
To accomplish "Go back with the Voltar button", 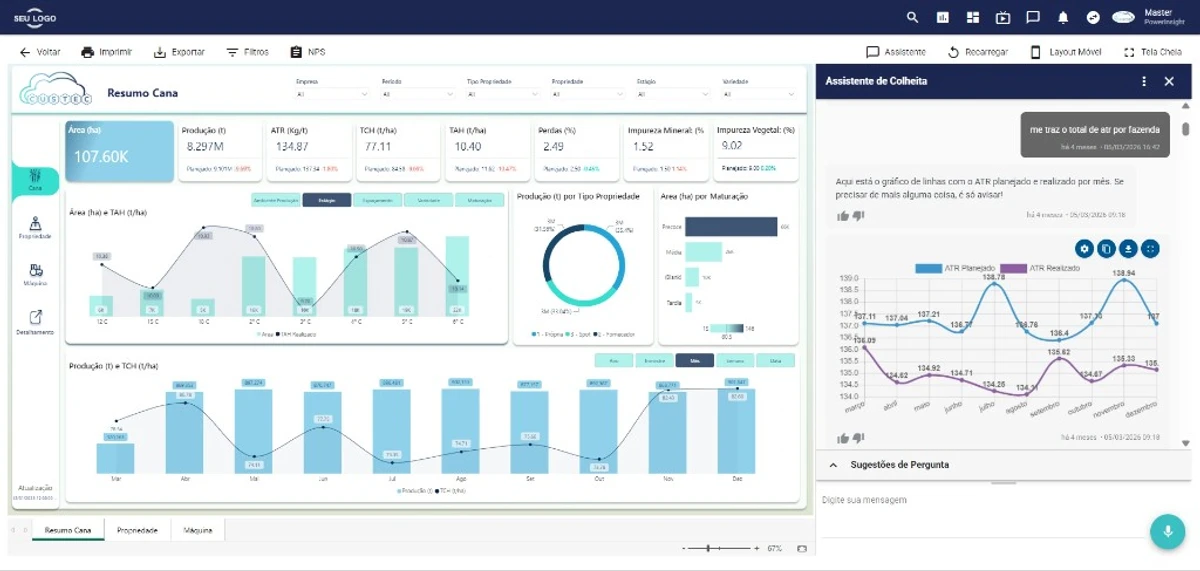I will tap(40, 52).
